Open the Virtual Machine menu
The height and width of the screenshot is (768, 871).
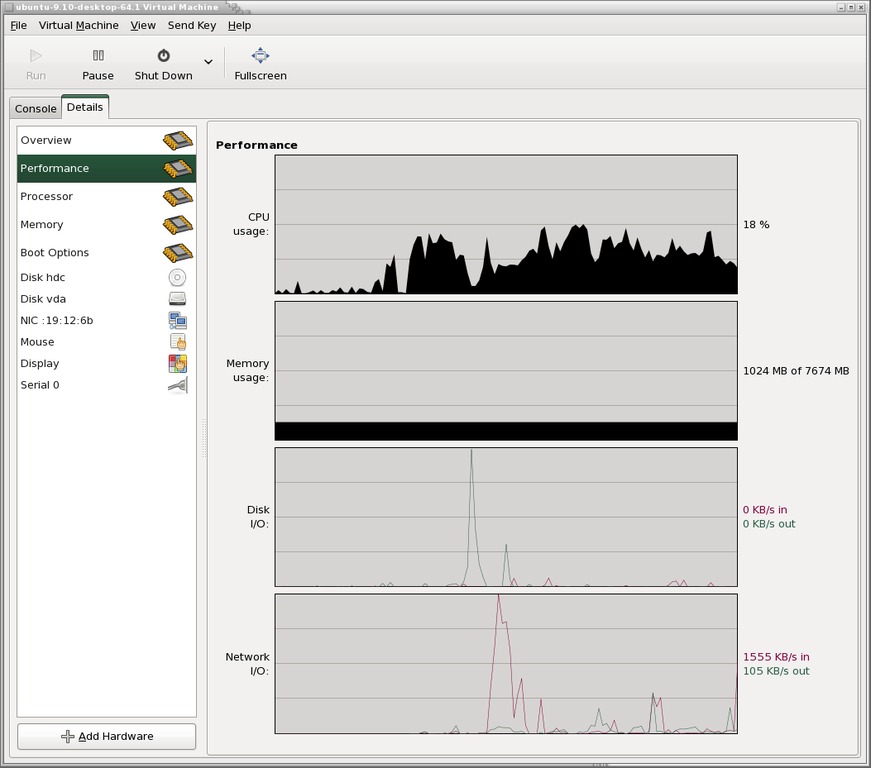(78, 25)
